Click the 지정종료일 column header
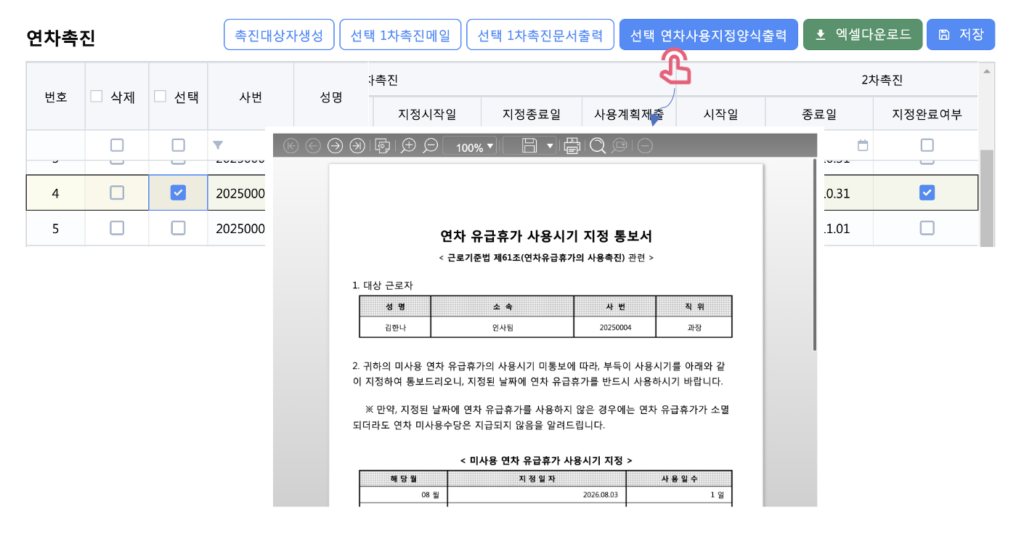This screenshot has height=536, width=1024. point(531,114)
